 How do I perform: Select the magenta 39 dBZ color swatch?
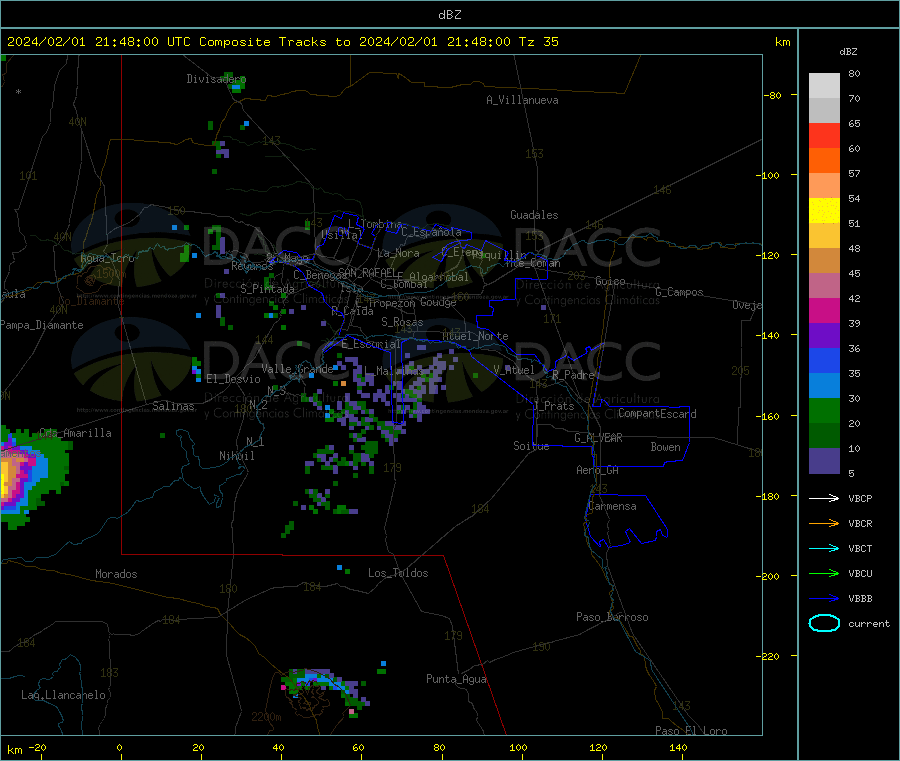(824, 310)
